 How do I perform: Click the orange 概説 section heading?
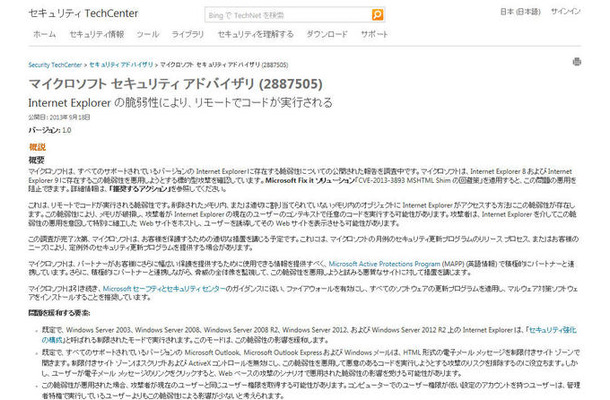point(37,147)
